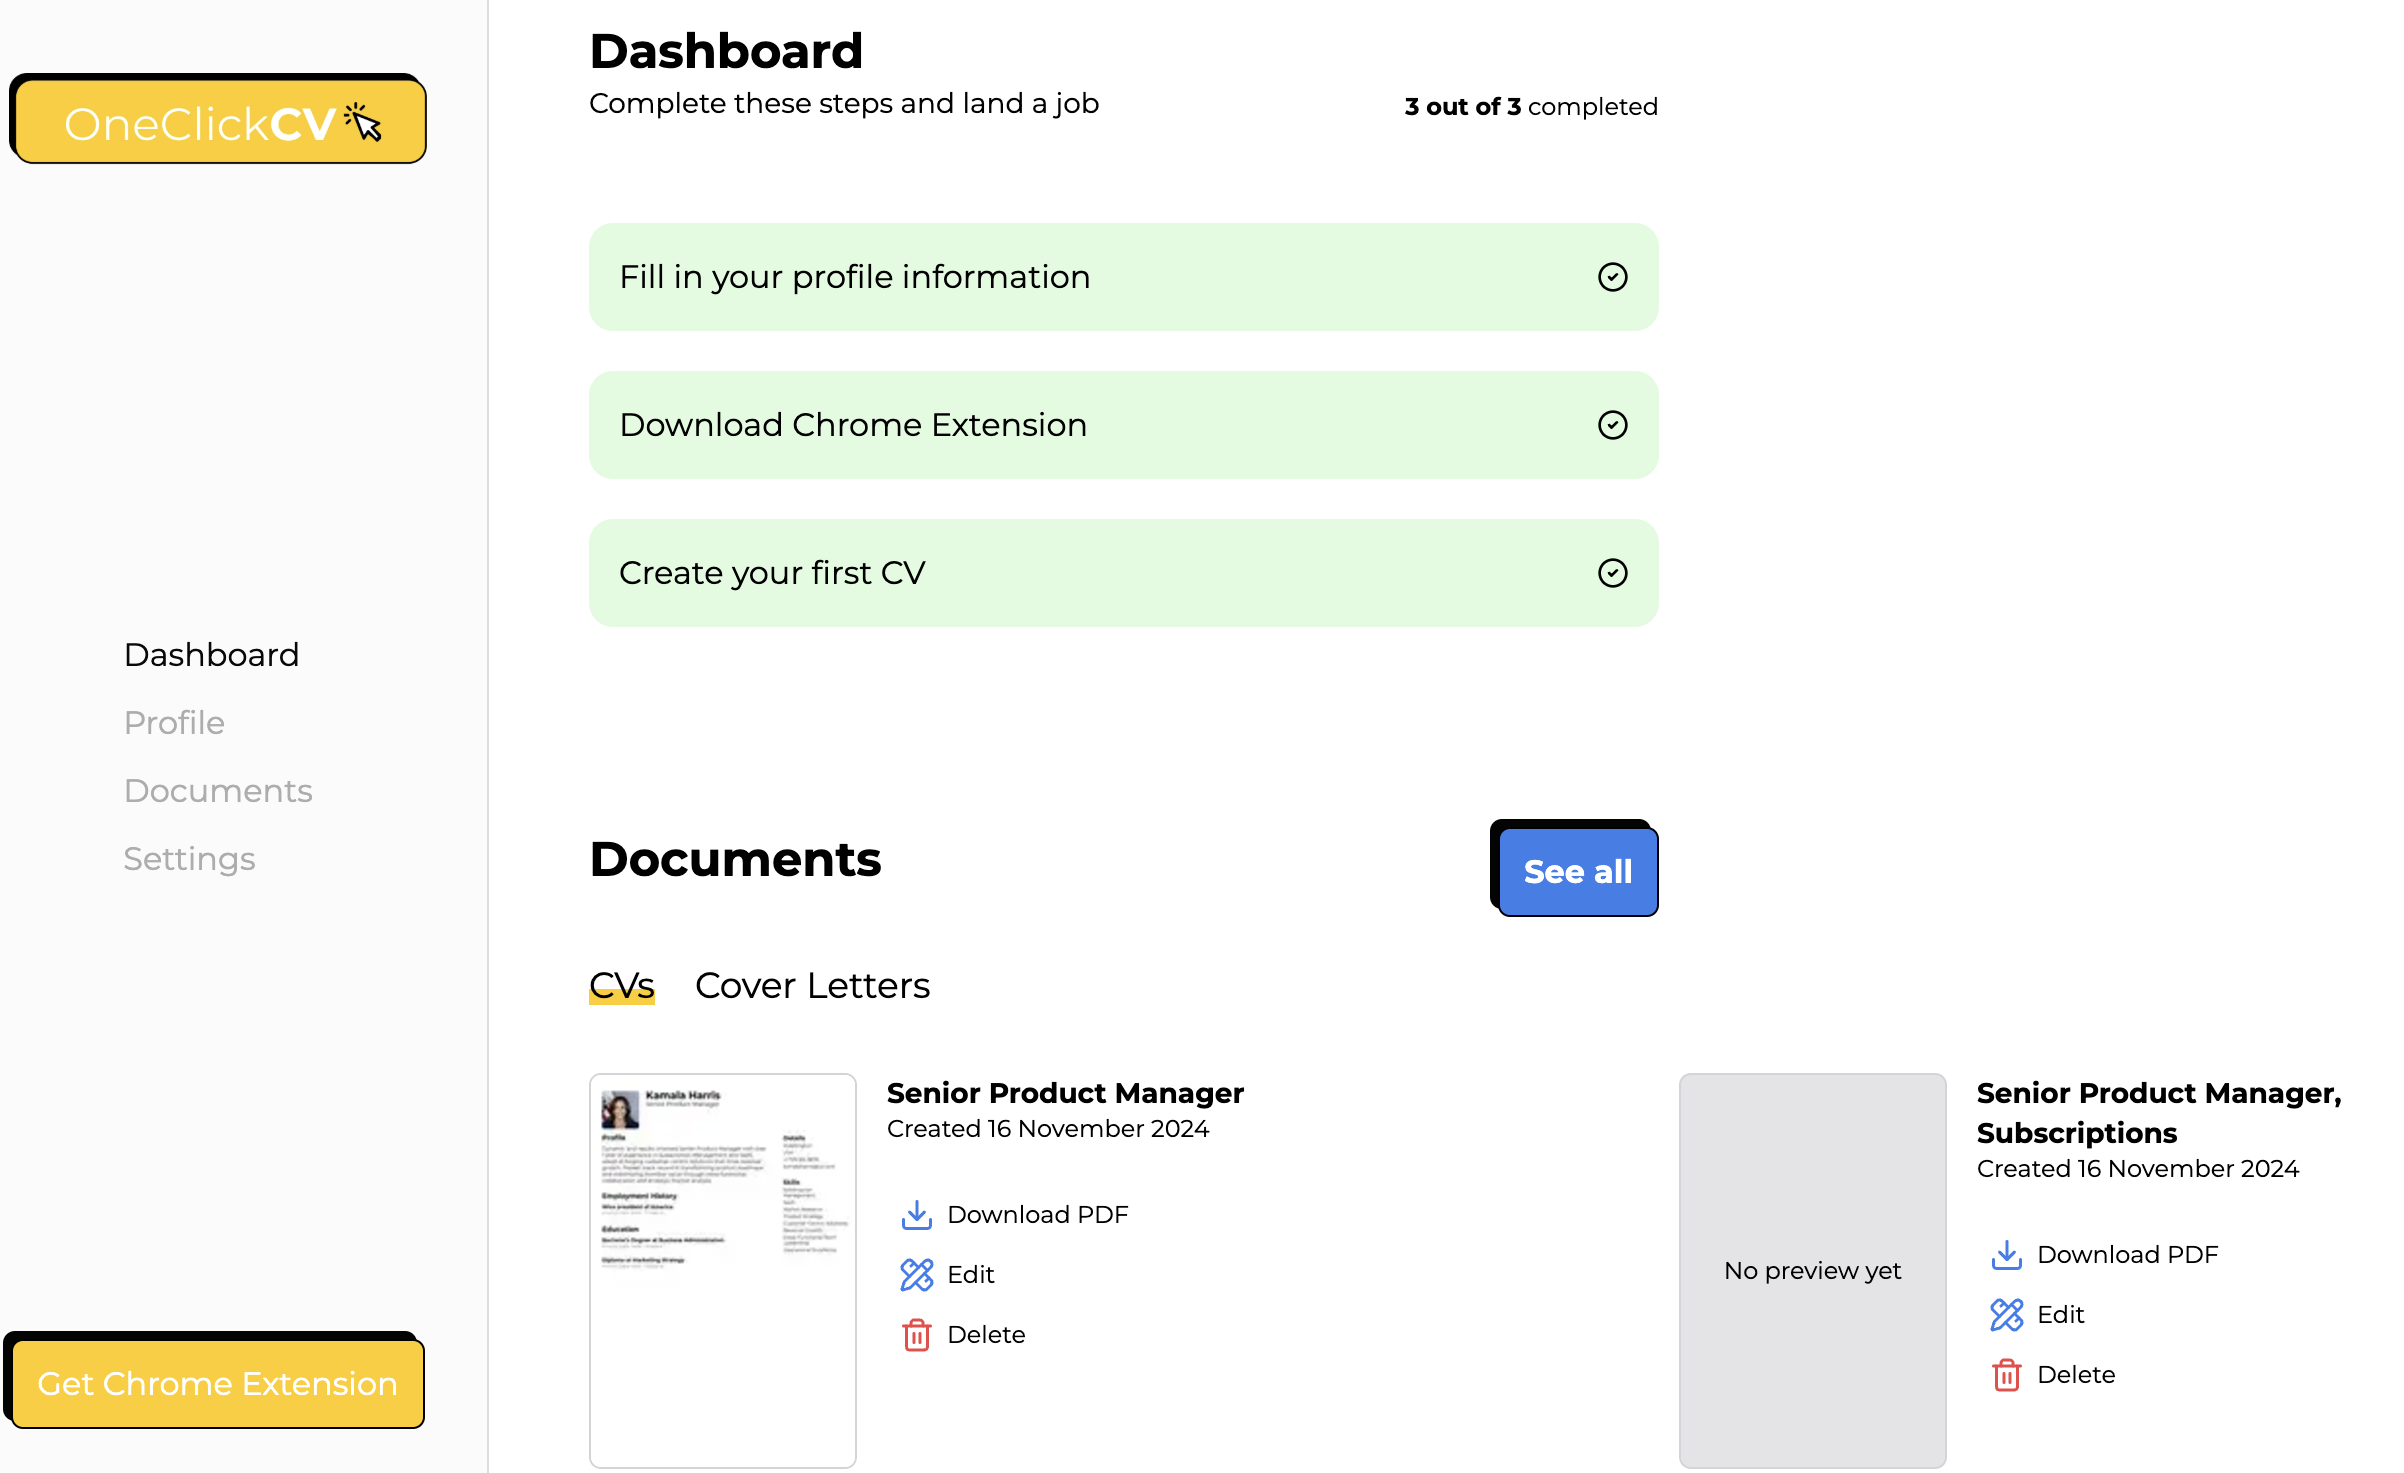2404x1473 pixels.
Task: Switch to the Cover Letters tab
Action: point(812,986)
